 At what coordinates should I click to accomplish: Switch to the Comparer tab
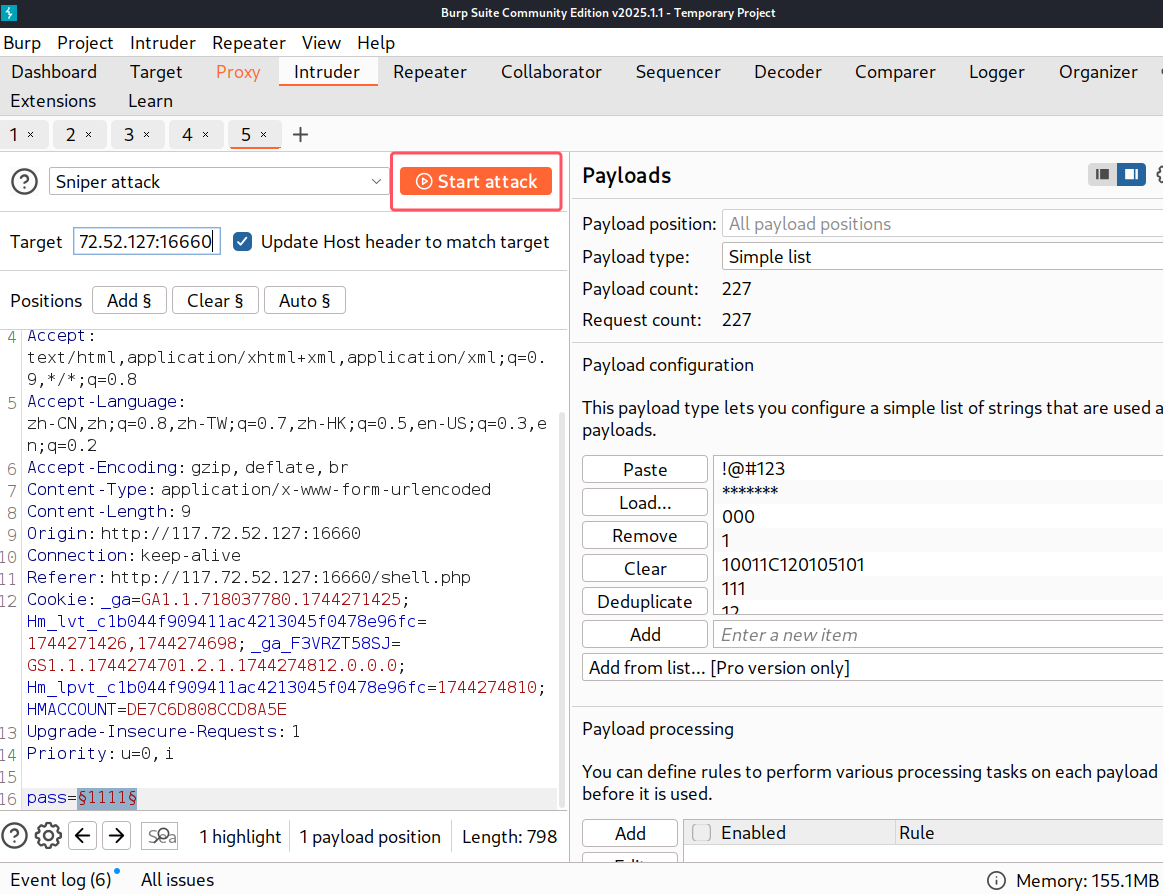(895, 72)
